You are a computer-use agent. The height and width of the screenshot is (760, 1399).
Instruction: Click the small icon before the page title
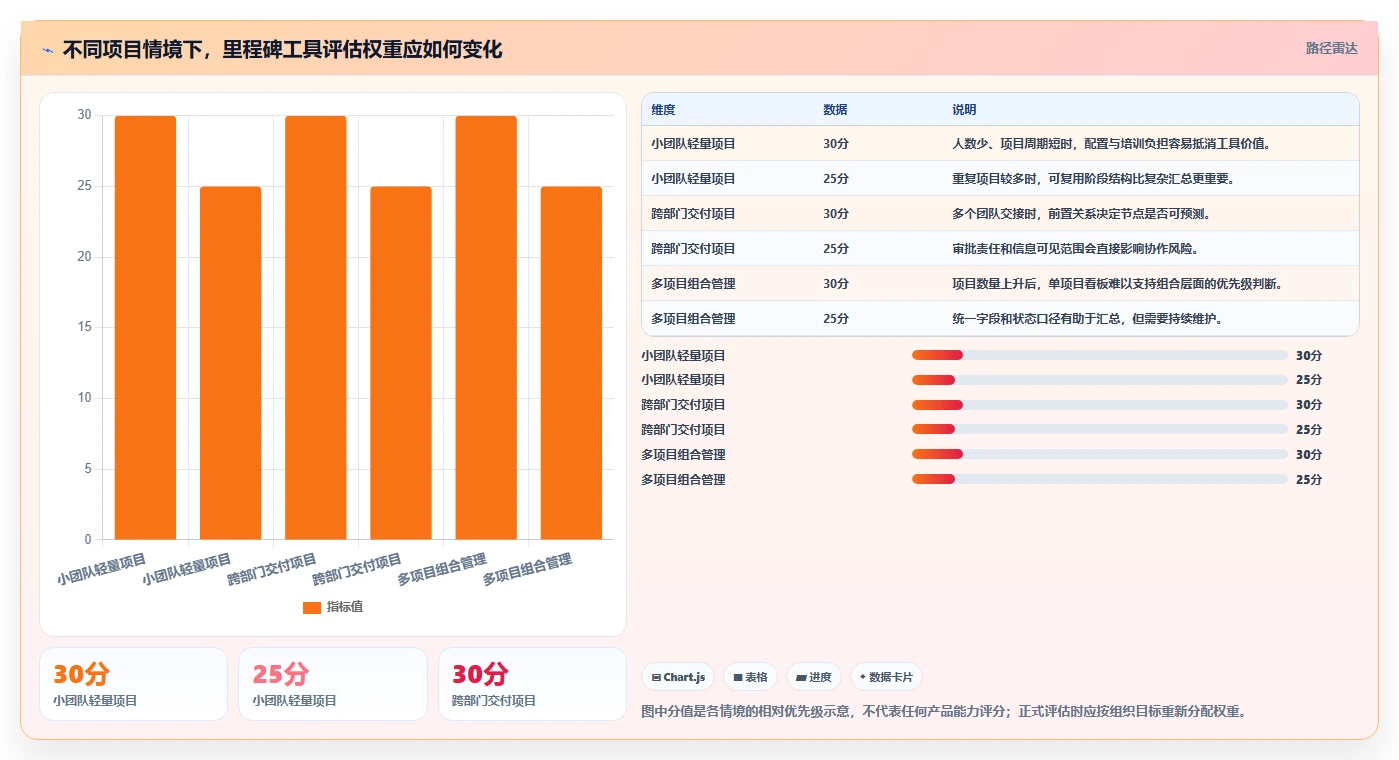47,50
